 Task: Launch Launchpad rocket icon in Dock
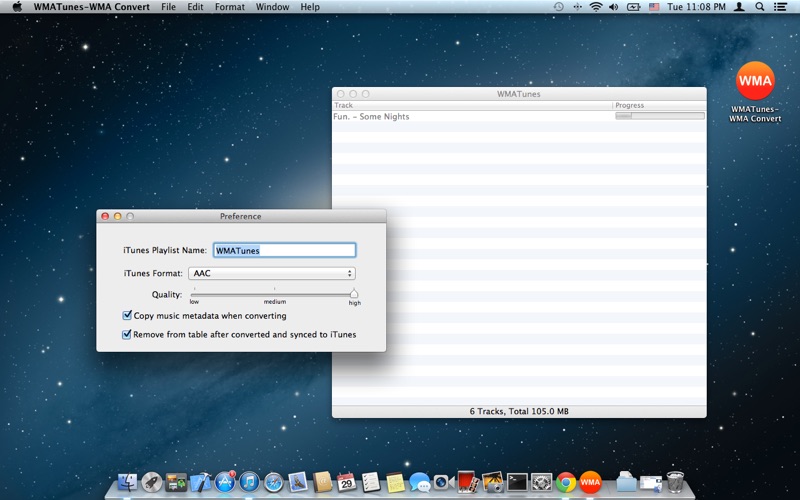pyautogui.click(x=152, y=482)
